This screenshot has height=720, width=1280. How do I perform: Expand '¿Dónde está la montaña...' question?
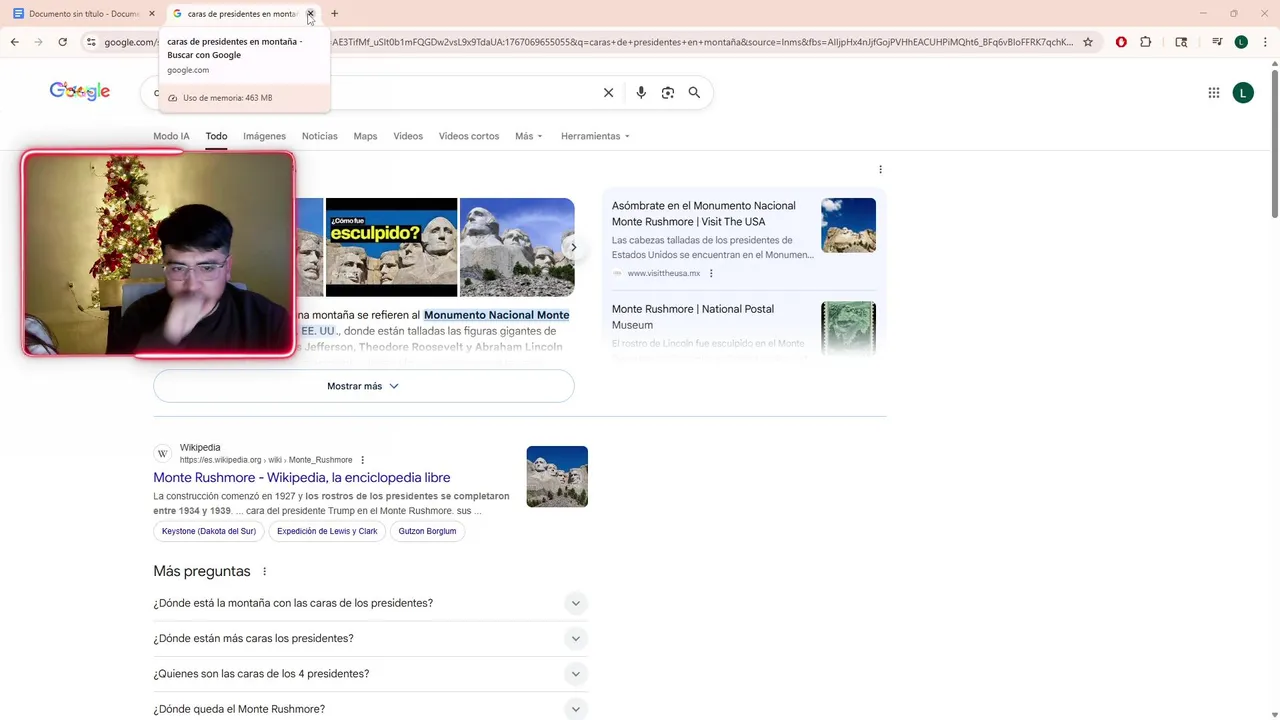[370, 603]
